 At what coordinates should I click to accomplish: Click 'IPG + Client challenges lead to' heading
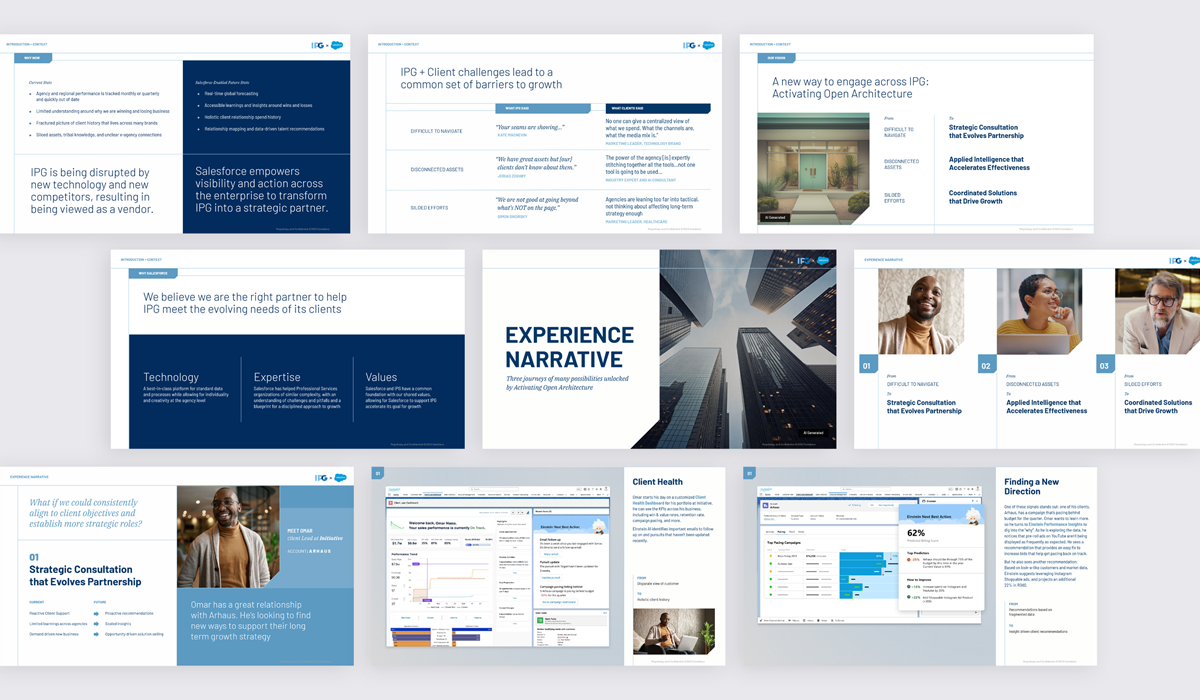(x=481, y=78)
